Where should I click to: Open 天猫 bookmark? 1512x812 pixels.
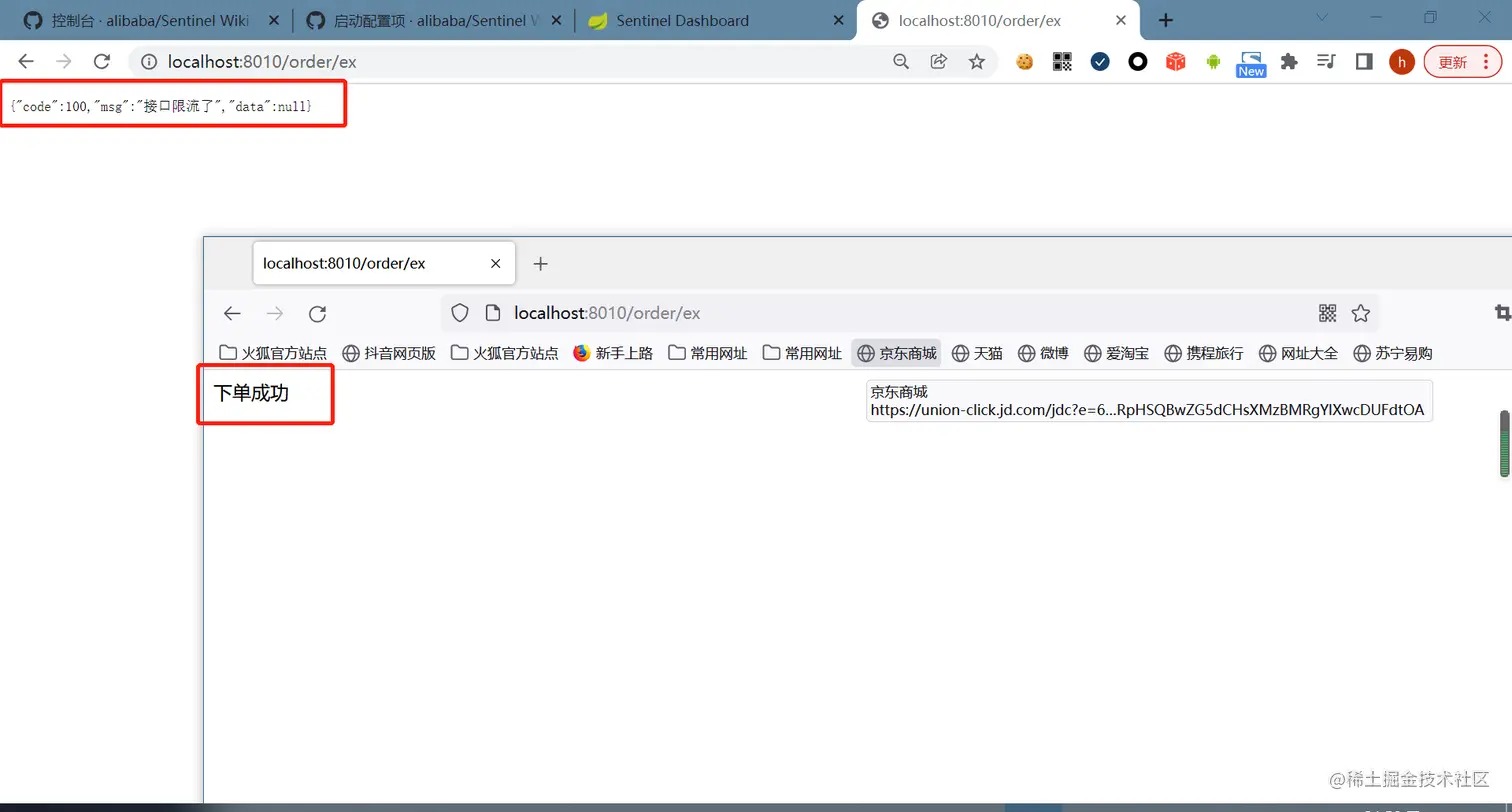point(977,352)
